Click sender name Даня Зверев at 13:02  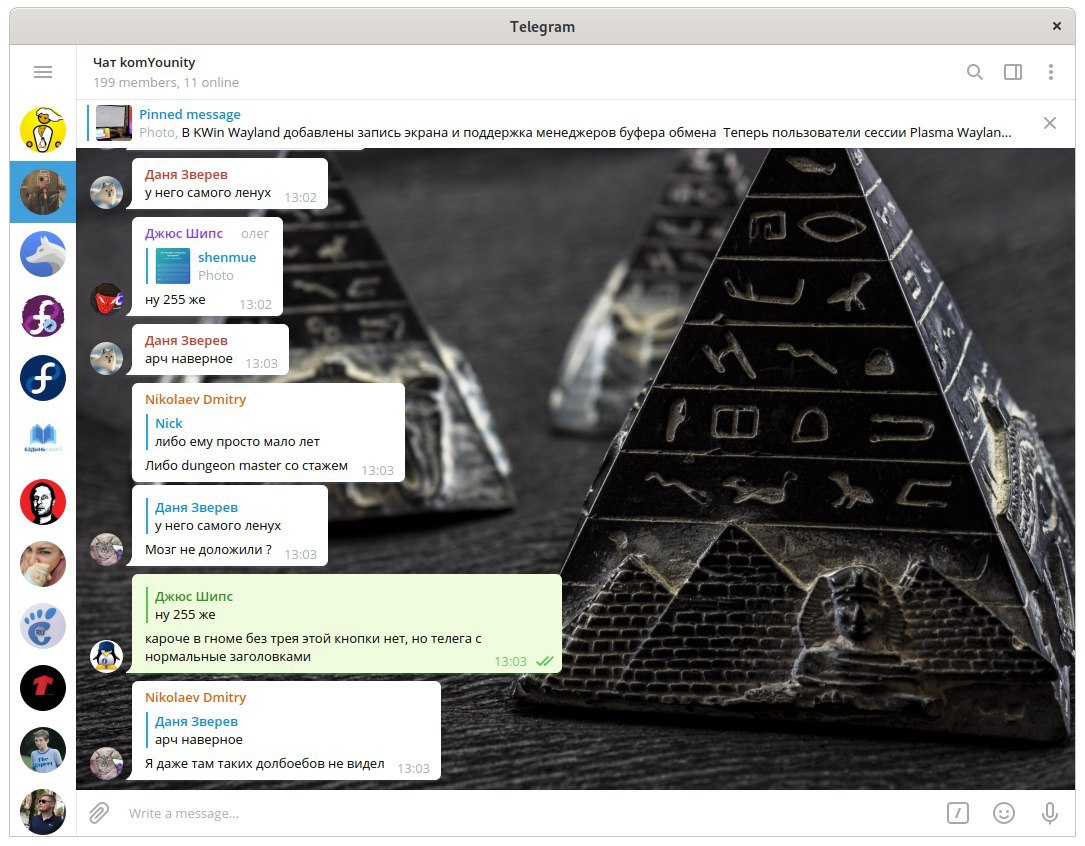(186, 174)
